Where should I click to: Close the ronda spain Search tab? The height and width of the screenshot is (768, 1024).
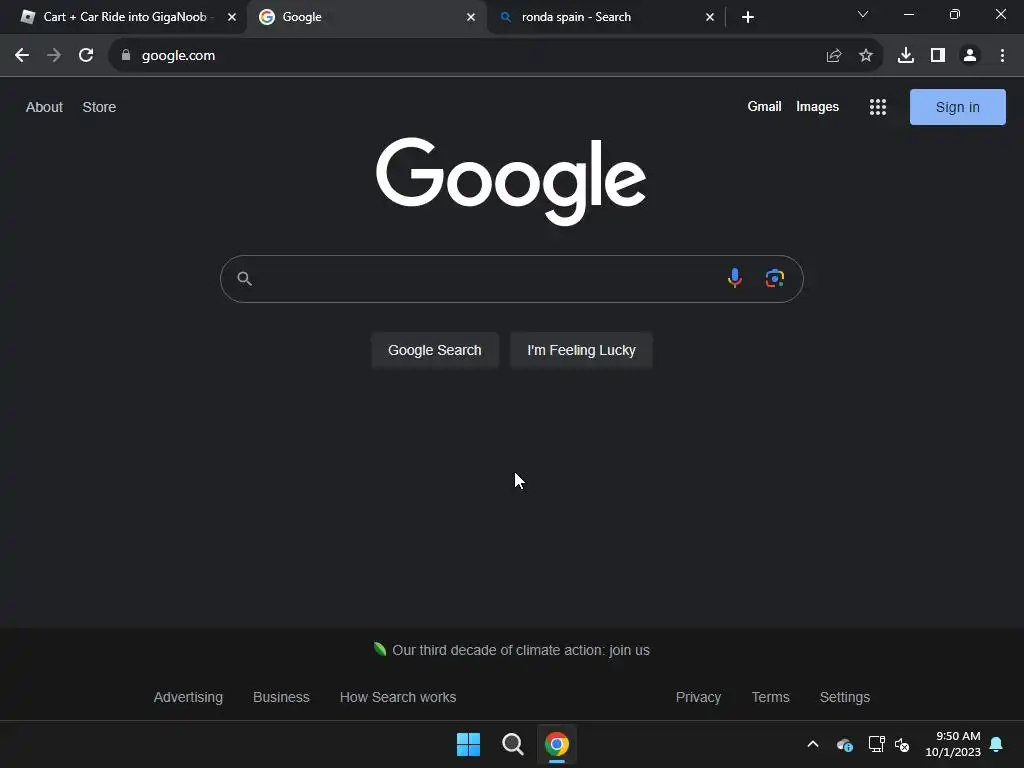tap(710, 17)
